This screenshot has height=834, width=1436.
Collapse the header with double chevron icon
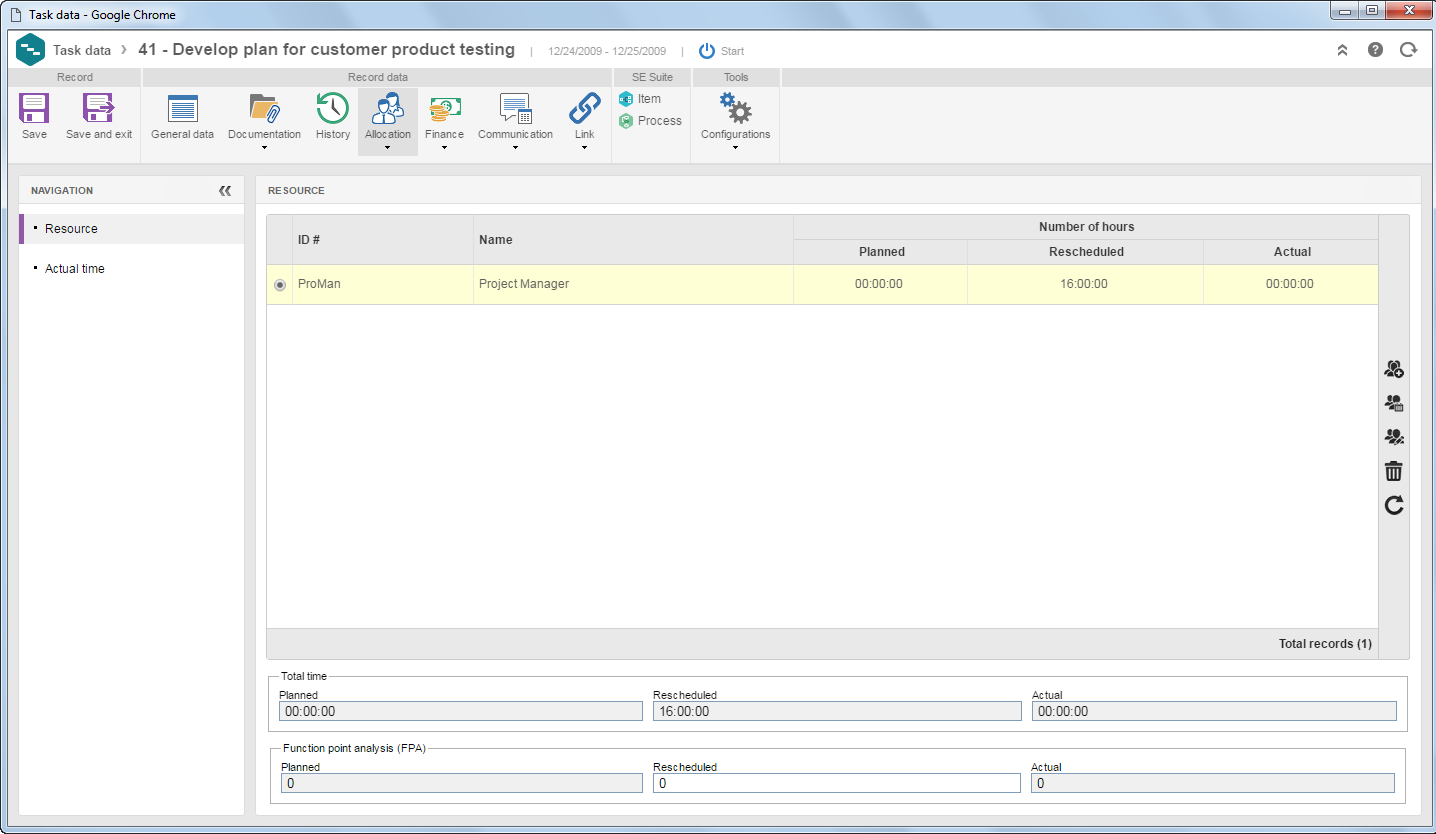point(1342,49)
